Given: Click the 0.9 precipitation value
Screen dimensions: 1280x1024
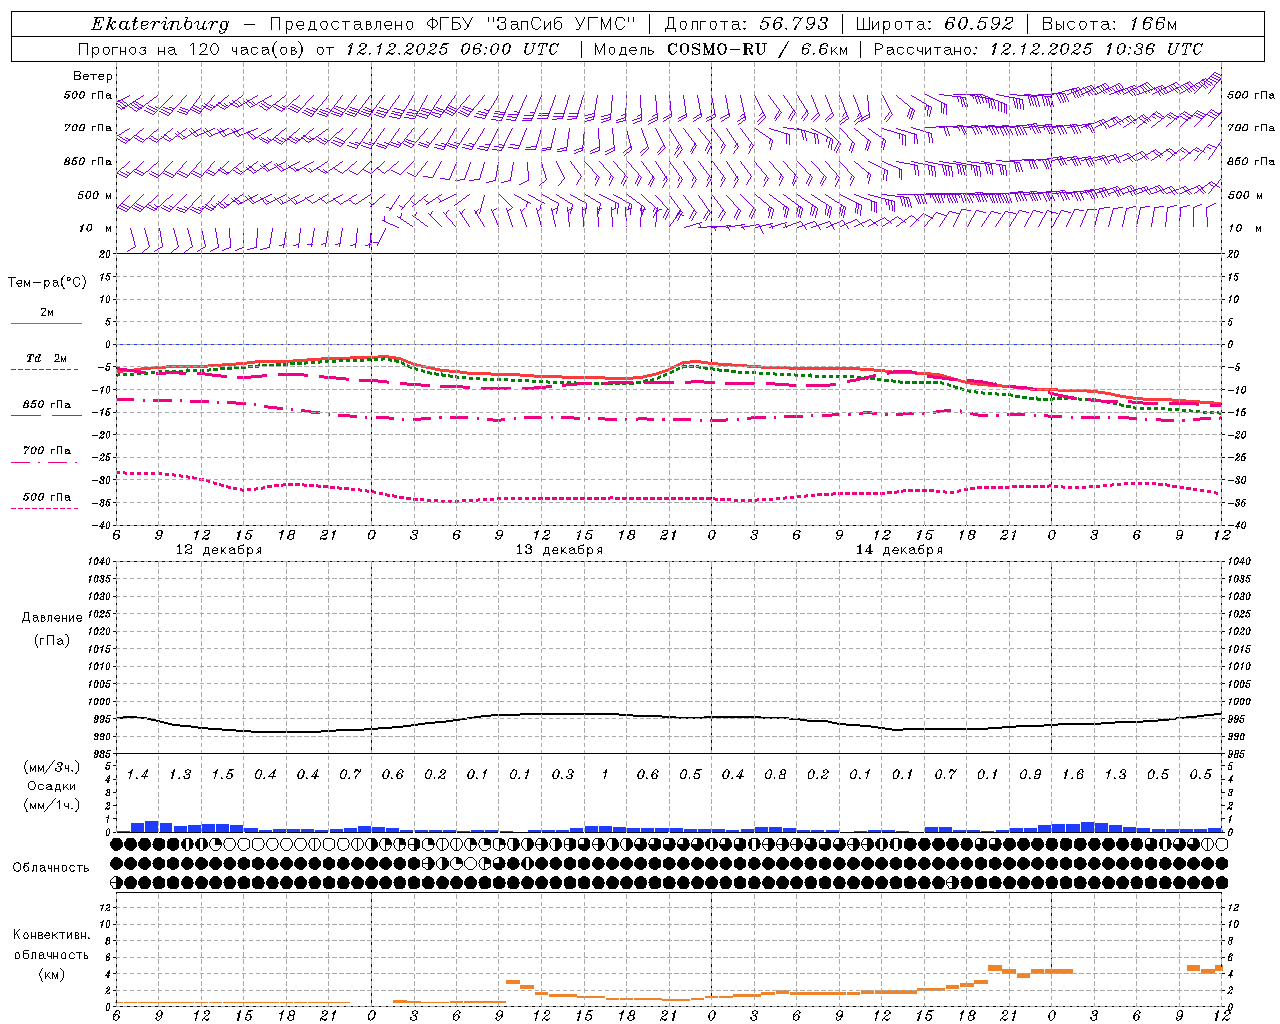Looking at the screenshot, I should tap(1031, 775).
